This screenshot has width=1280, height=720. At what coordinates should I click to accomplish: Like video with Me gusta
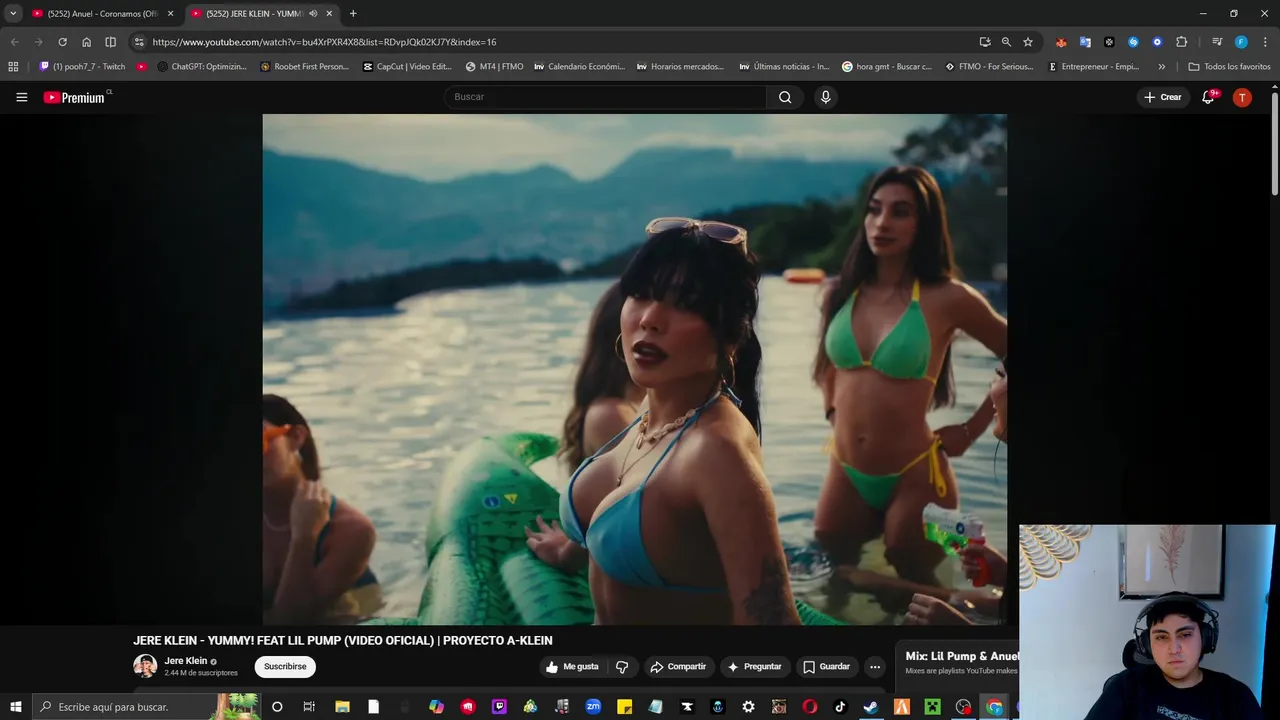click(572, 667)
